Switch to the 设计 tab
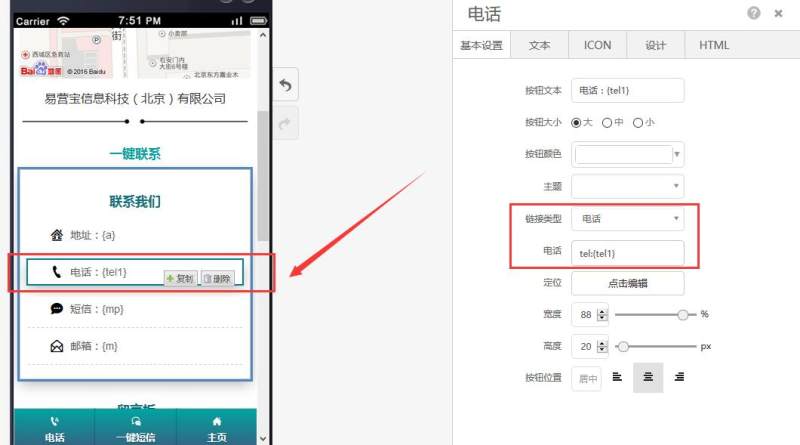 point(656,45)
